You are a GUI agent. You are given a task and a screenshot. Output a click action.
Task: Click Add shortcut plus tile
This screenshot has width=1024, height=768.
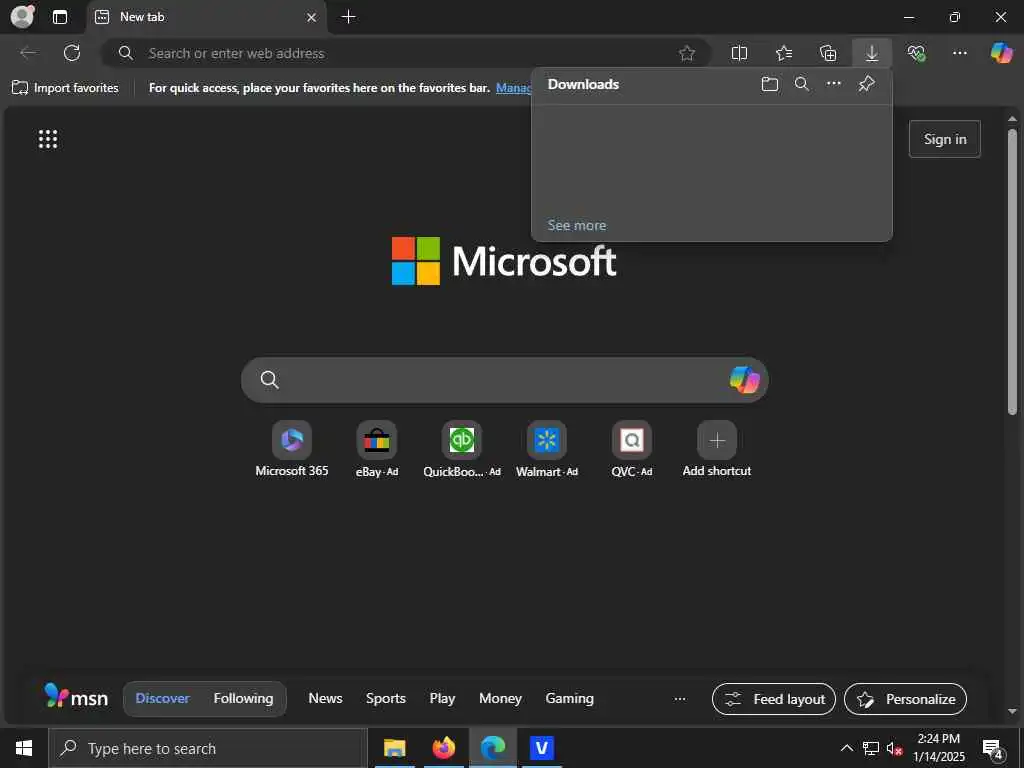[x=716, y=450]
